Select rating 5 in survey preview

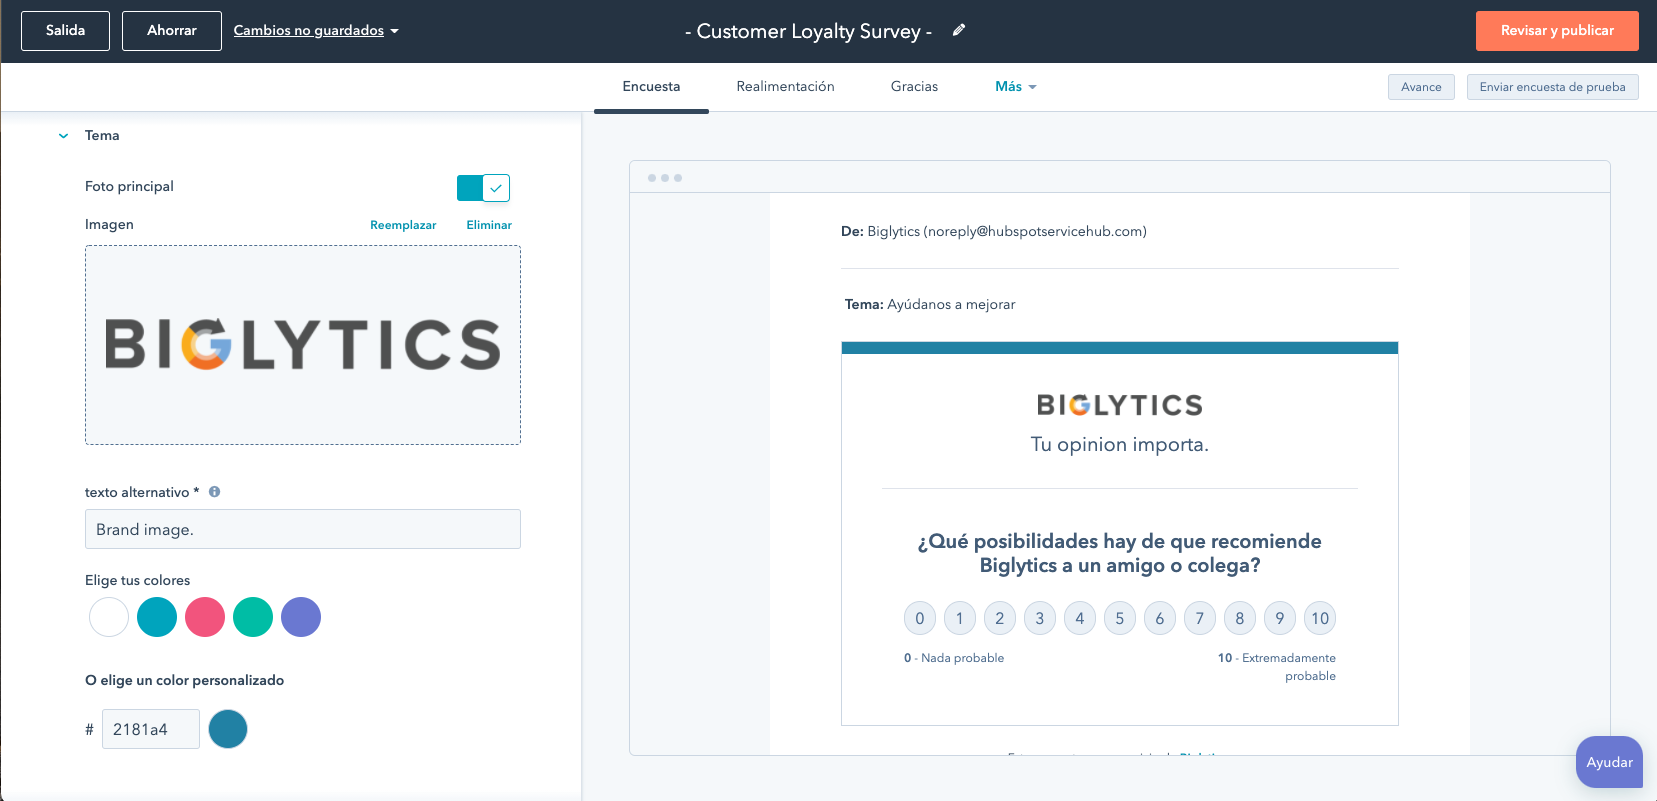tap(1120, 618)
